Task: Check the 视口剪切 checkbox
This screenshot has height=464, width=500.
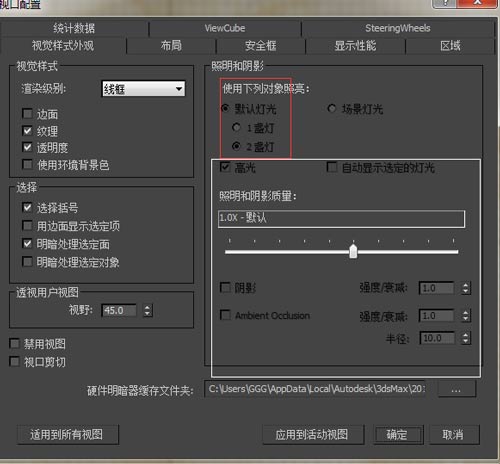Action: pyautogui.click(x=15, y=362)
